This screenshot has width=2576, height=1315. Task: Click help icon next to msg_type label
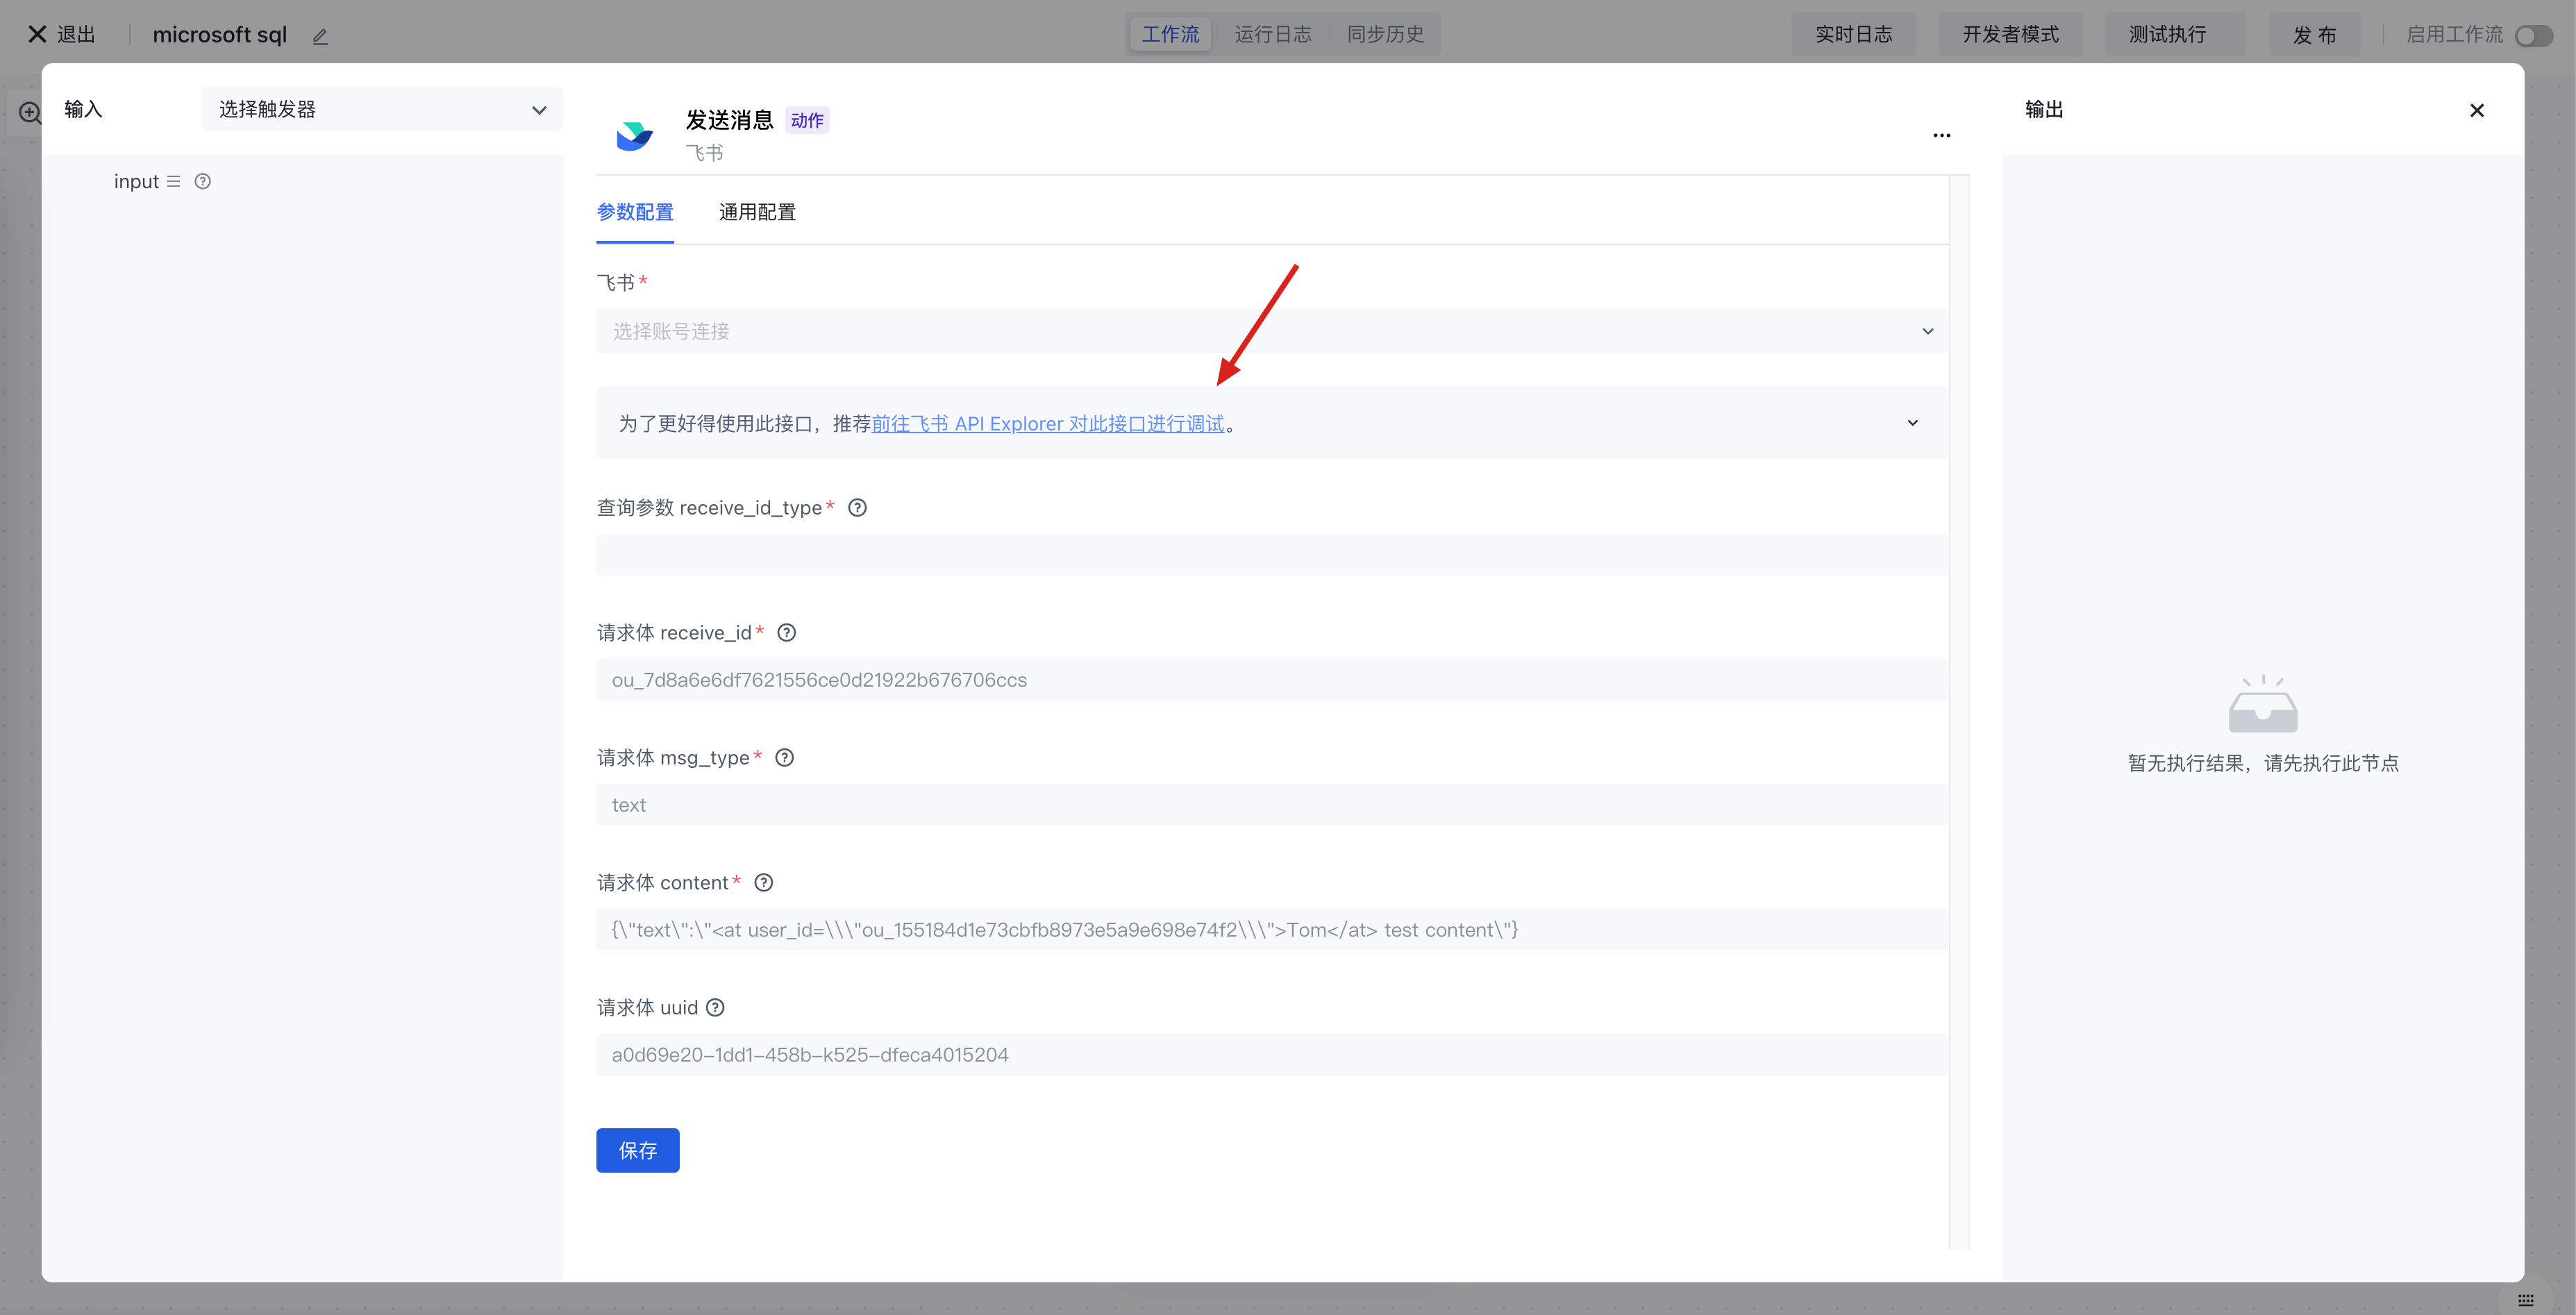click(784, 758)
